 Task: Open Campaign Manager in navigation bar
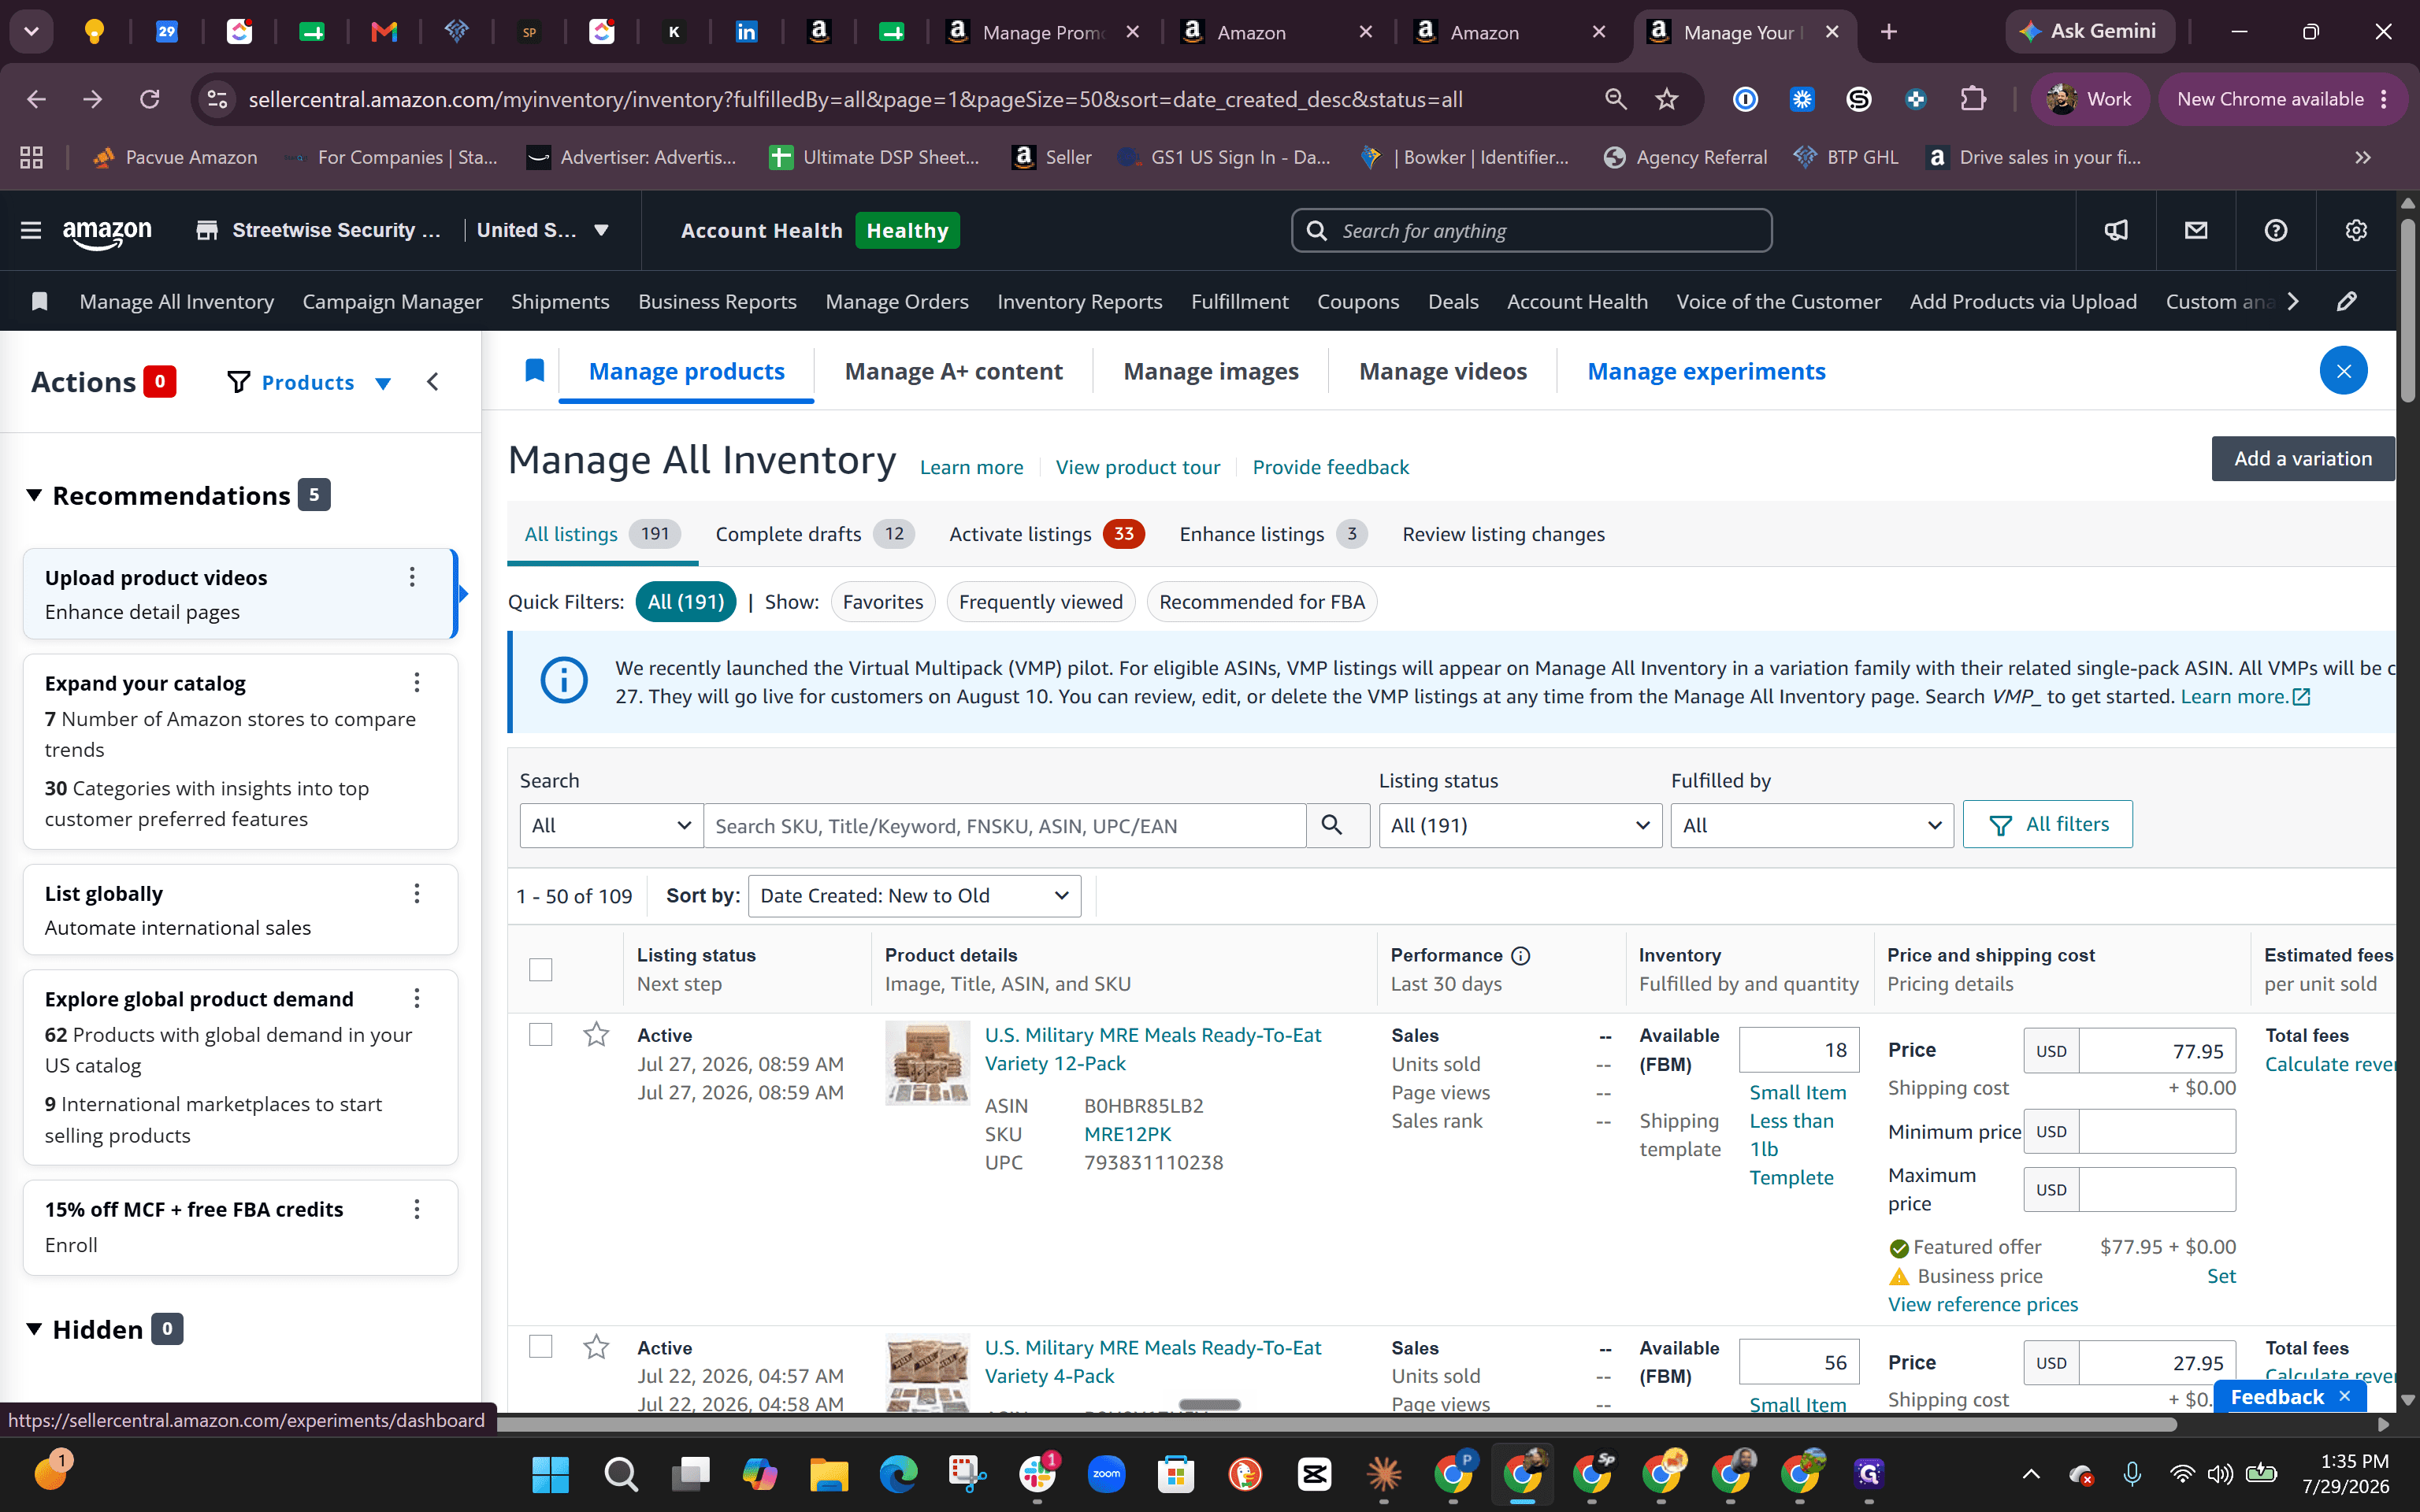coord(392,301)
